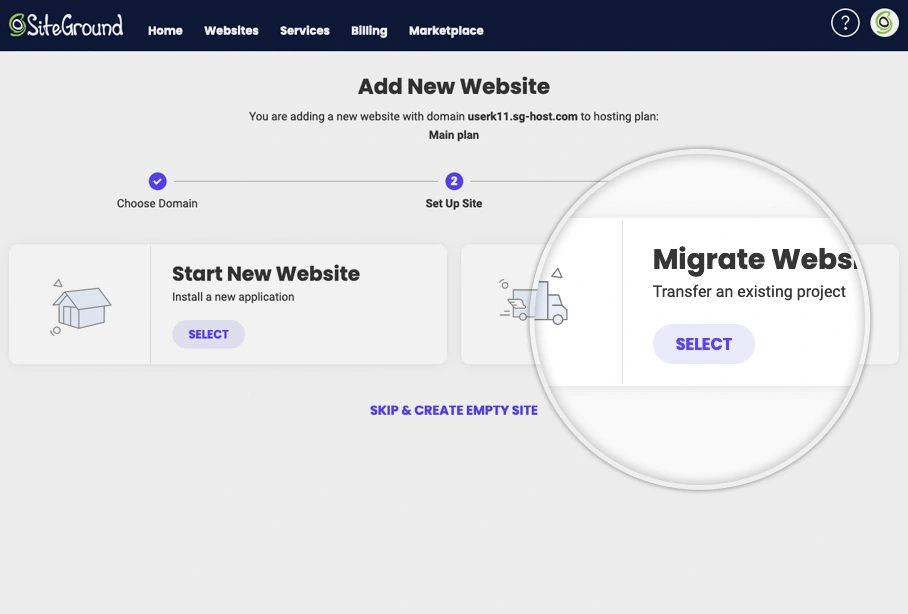The width and height of the screenshot is (908, 614).
Task: Open the Services menu
Action: click(x=304, y=31)
